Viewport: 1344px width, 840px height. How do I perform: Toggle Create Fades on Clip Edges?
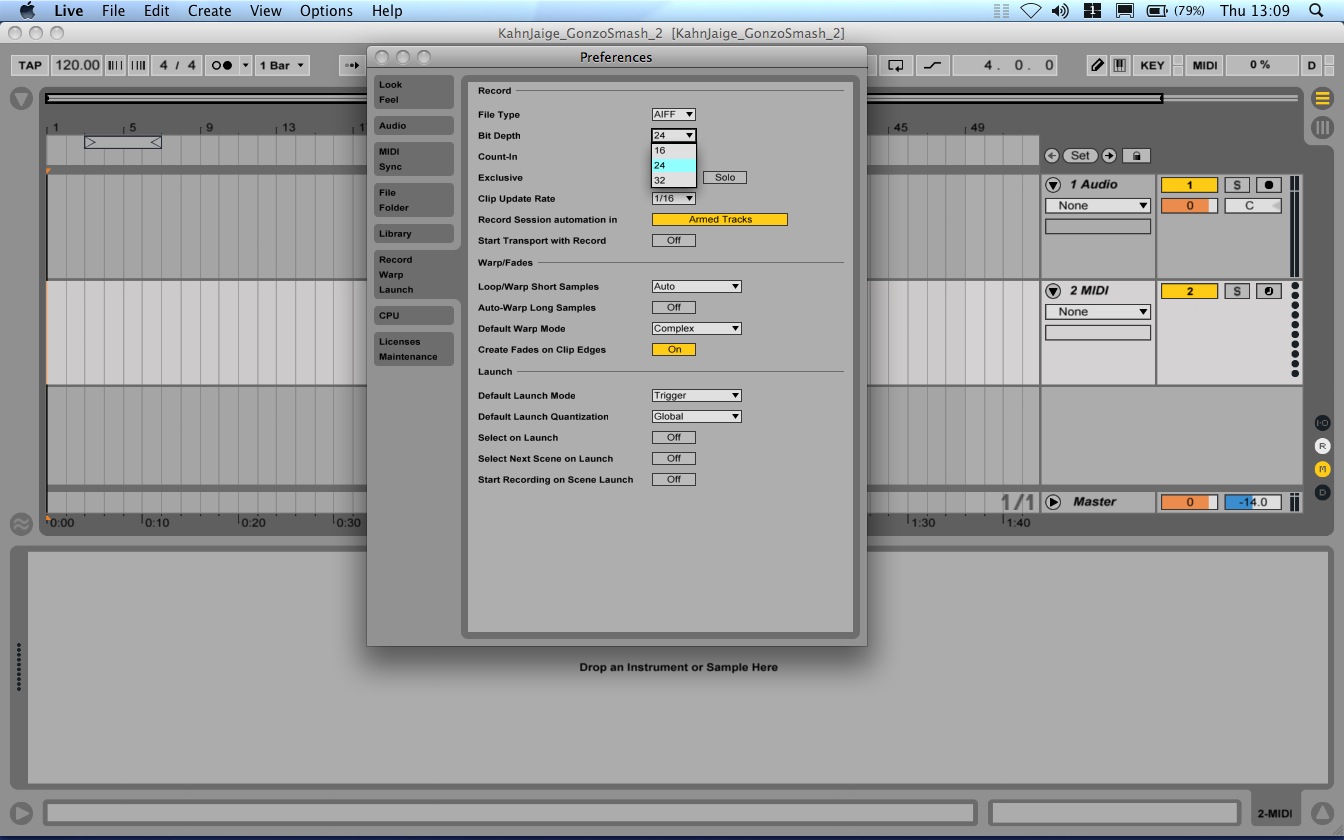click(673, 350)
